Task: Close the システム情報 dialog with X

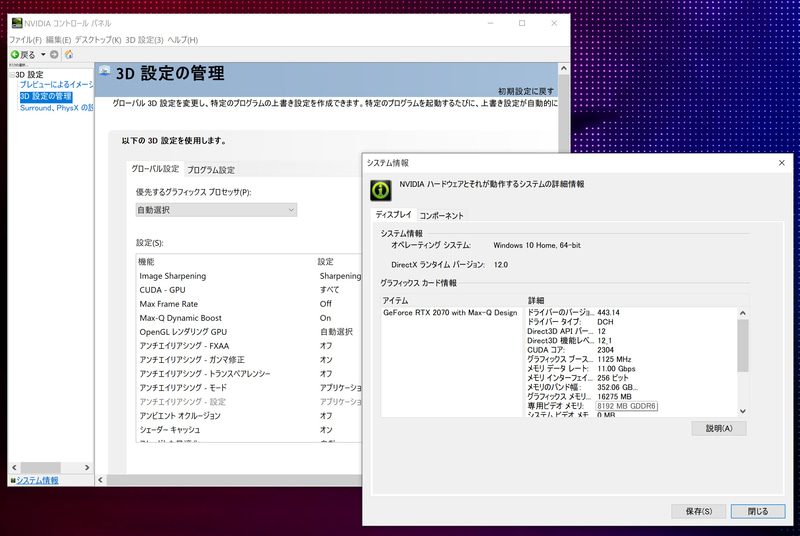Action: tap(782, 163)
